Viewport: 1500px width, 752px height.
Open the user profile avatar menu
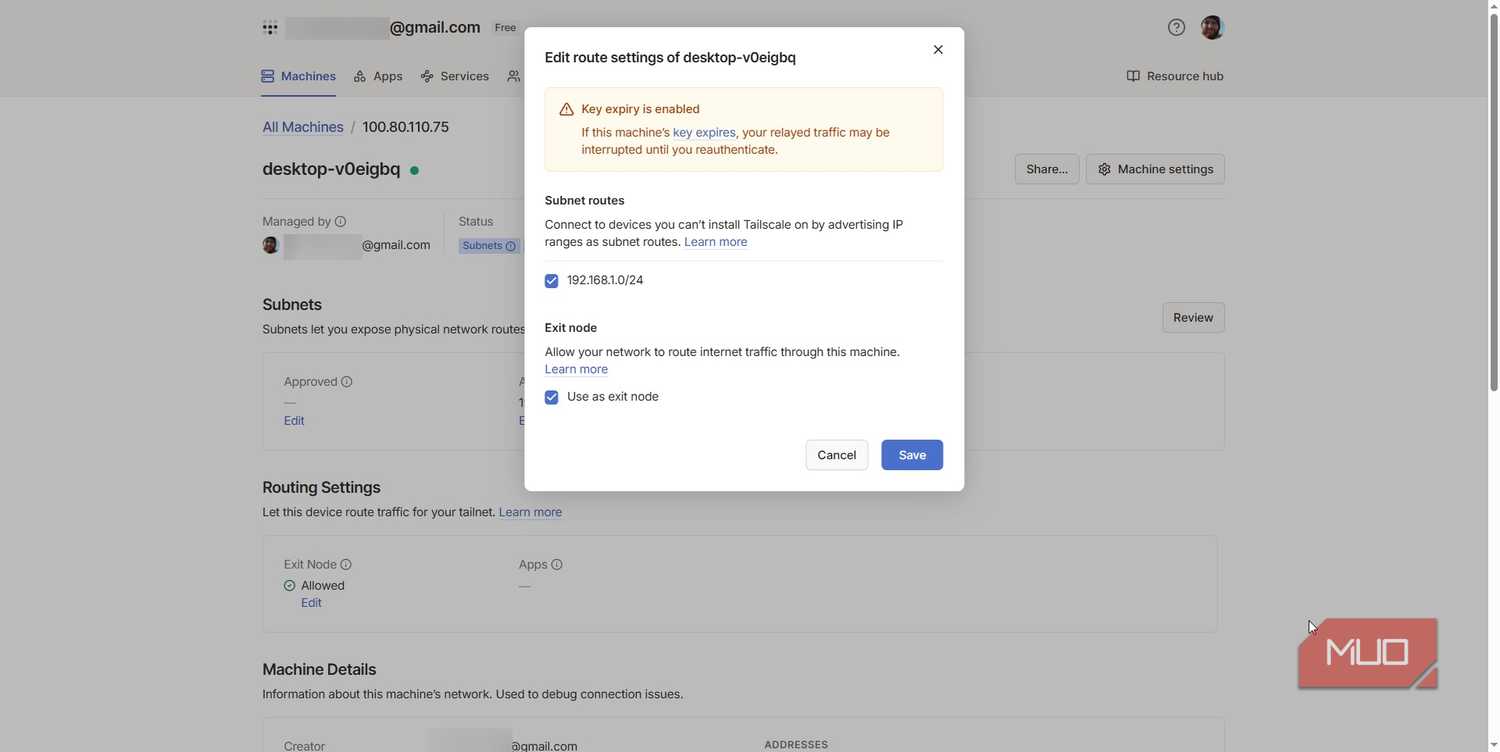[x=1212, y=27]
